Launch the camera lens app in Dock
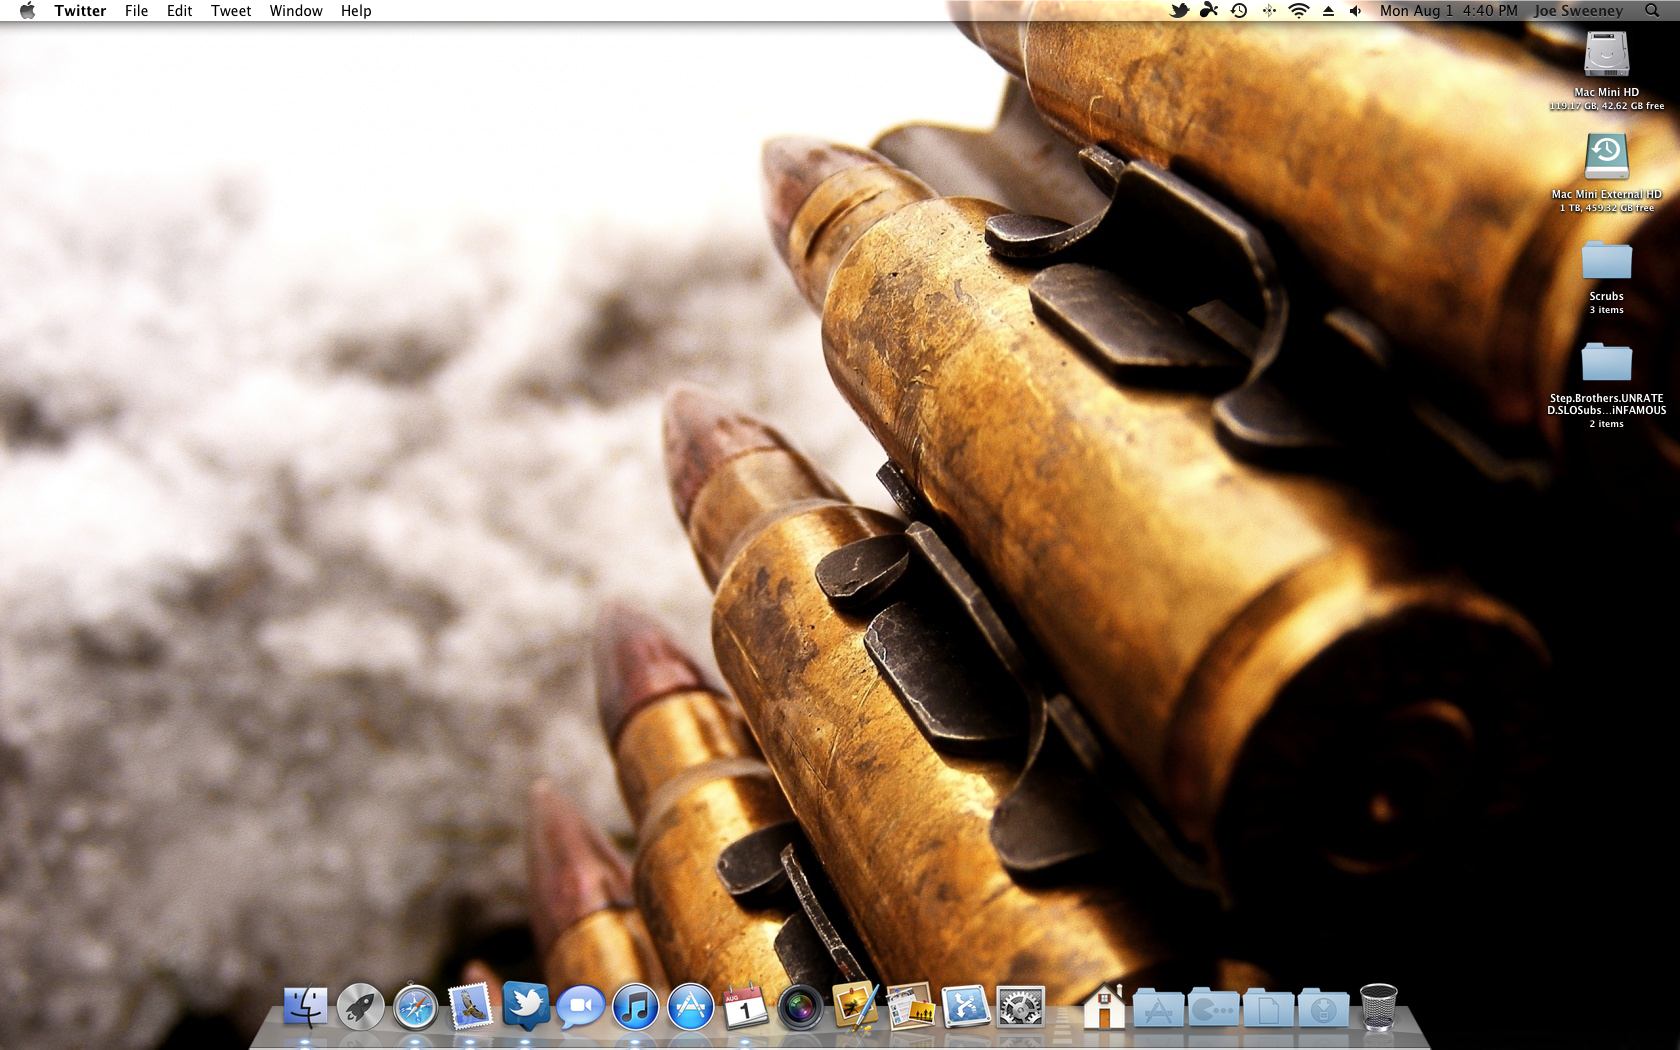 point(800,1007)
